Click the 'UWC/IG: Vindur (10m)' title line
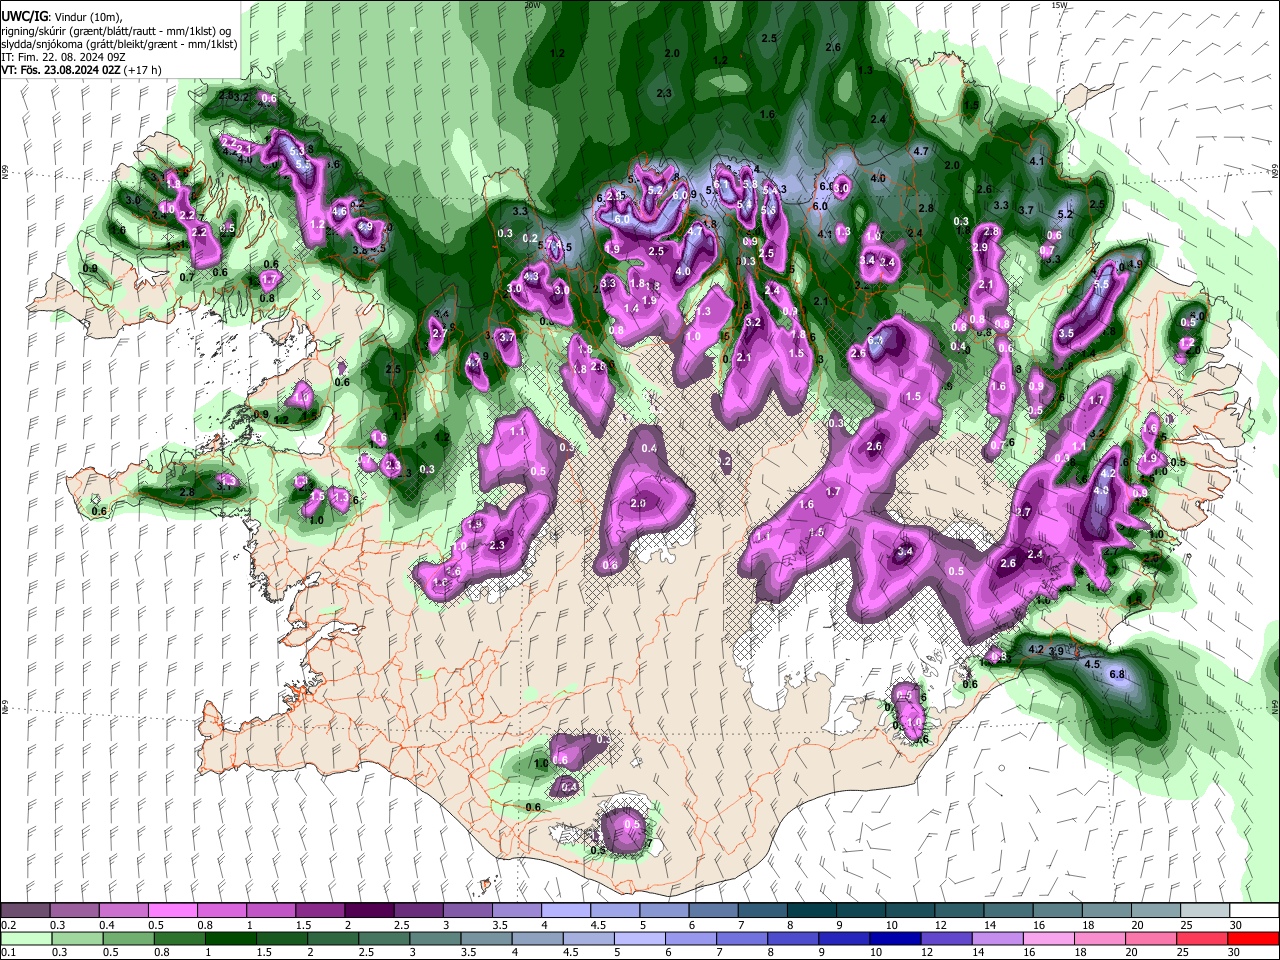The image size is (1280, 960). click(x=62, y=17)
